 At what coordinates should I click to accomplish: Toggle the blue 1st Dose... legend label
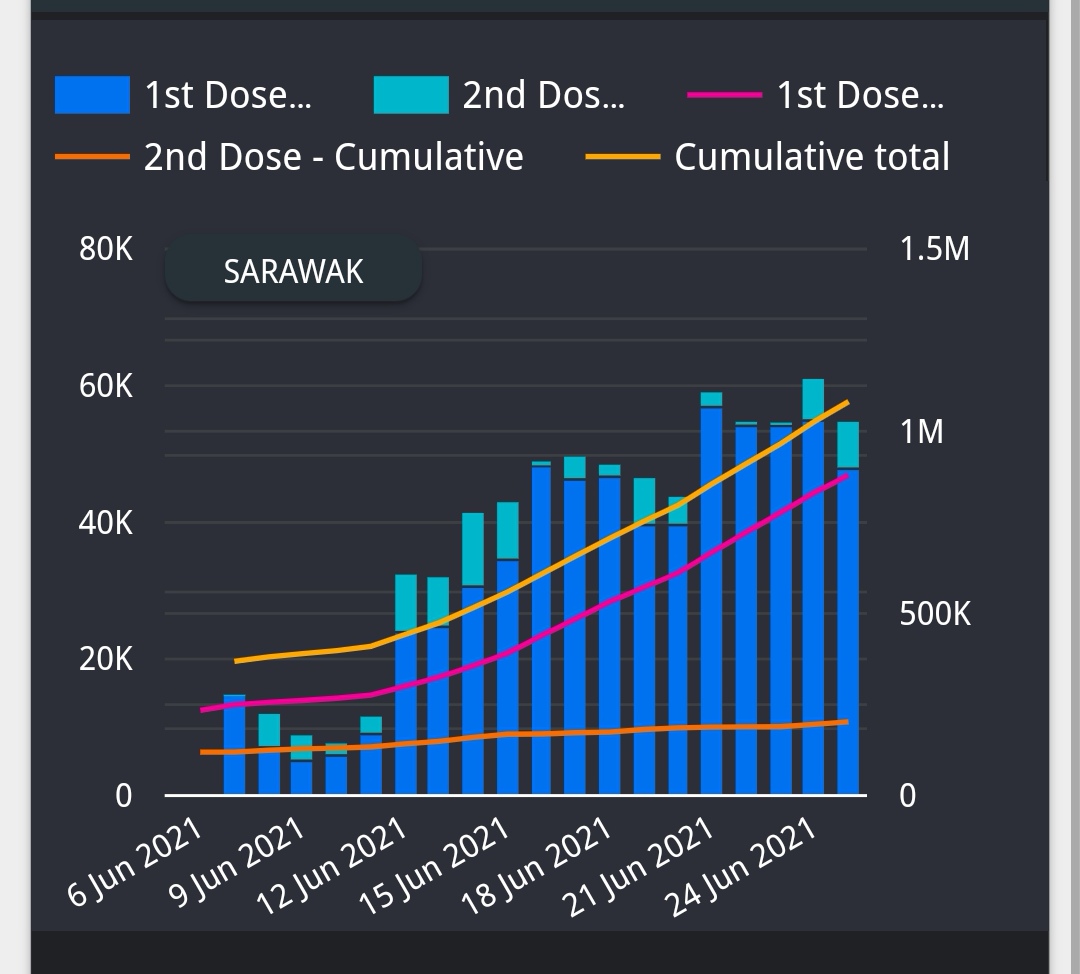pos(228,95)
